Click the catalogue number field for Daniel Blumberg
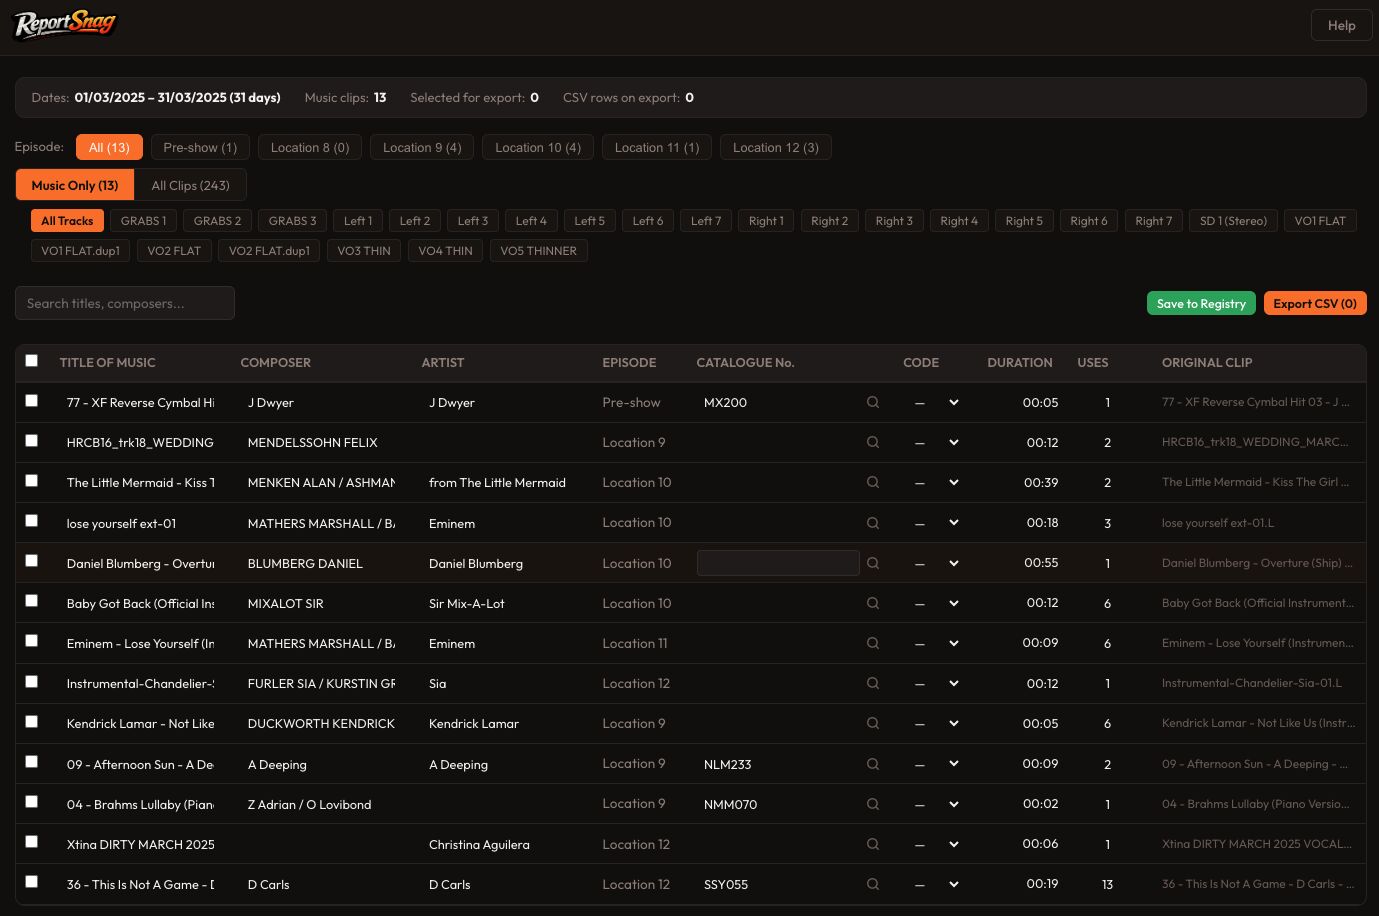The image size is (1379, 916). tap(778, 563)
